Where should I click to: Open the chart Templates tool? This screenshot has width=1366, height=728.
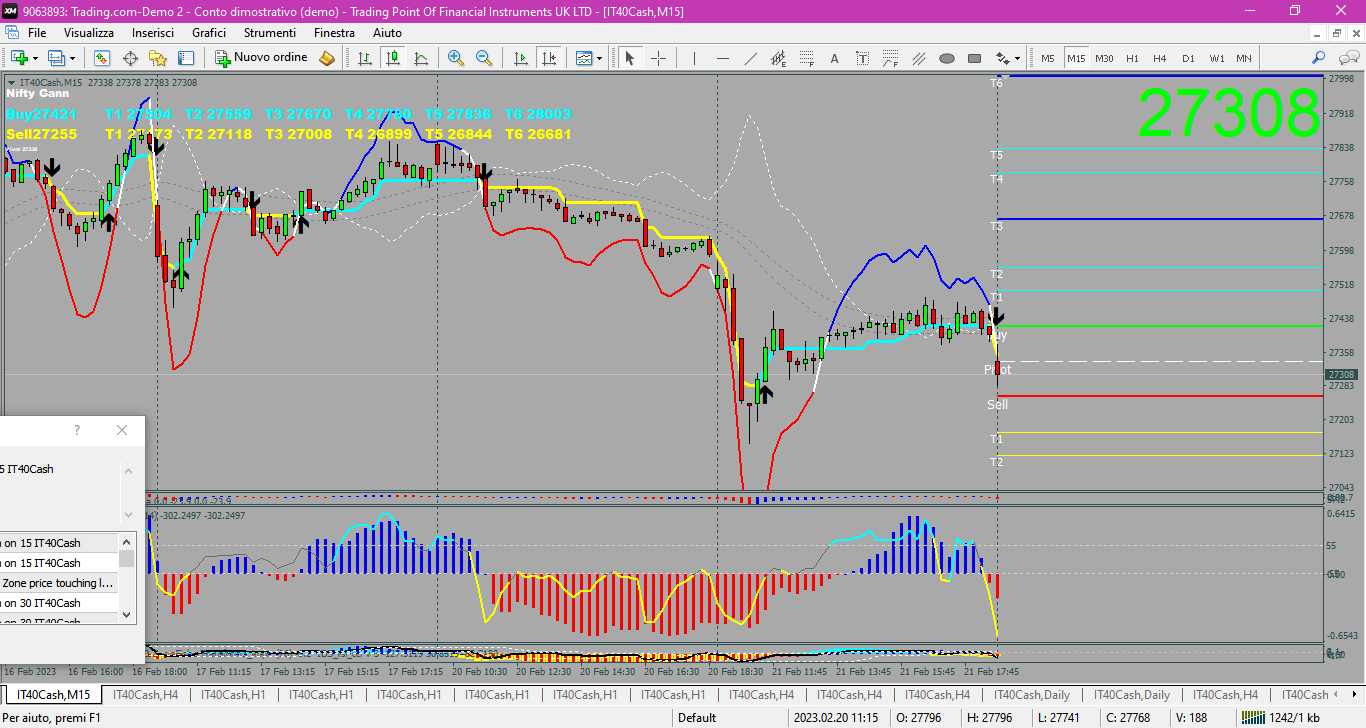point(584,58)
